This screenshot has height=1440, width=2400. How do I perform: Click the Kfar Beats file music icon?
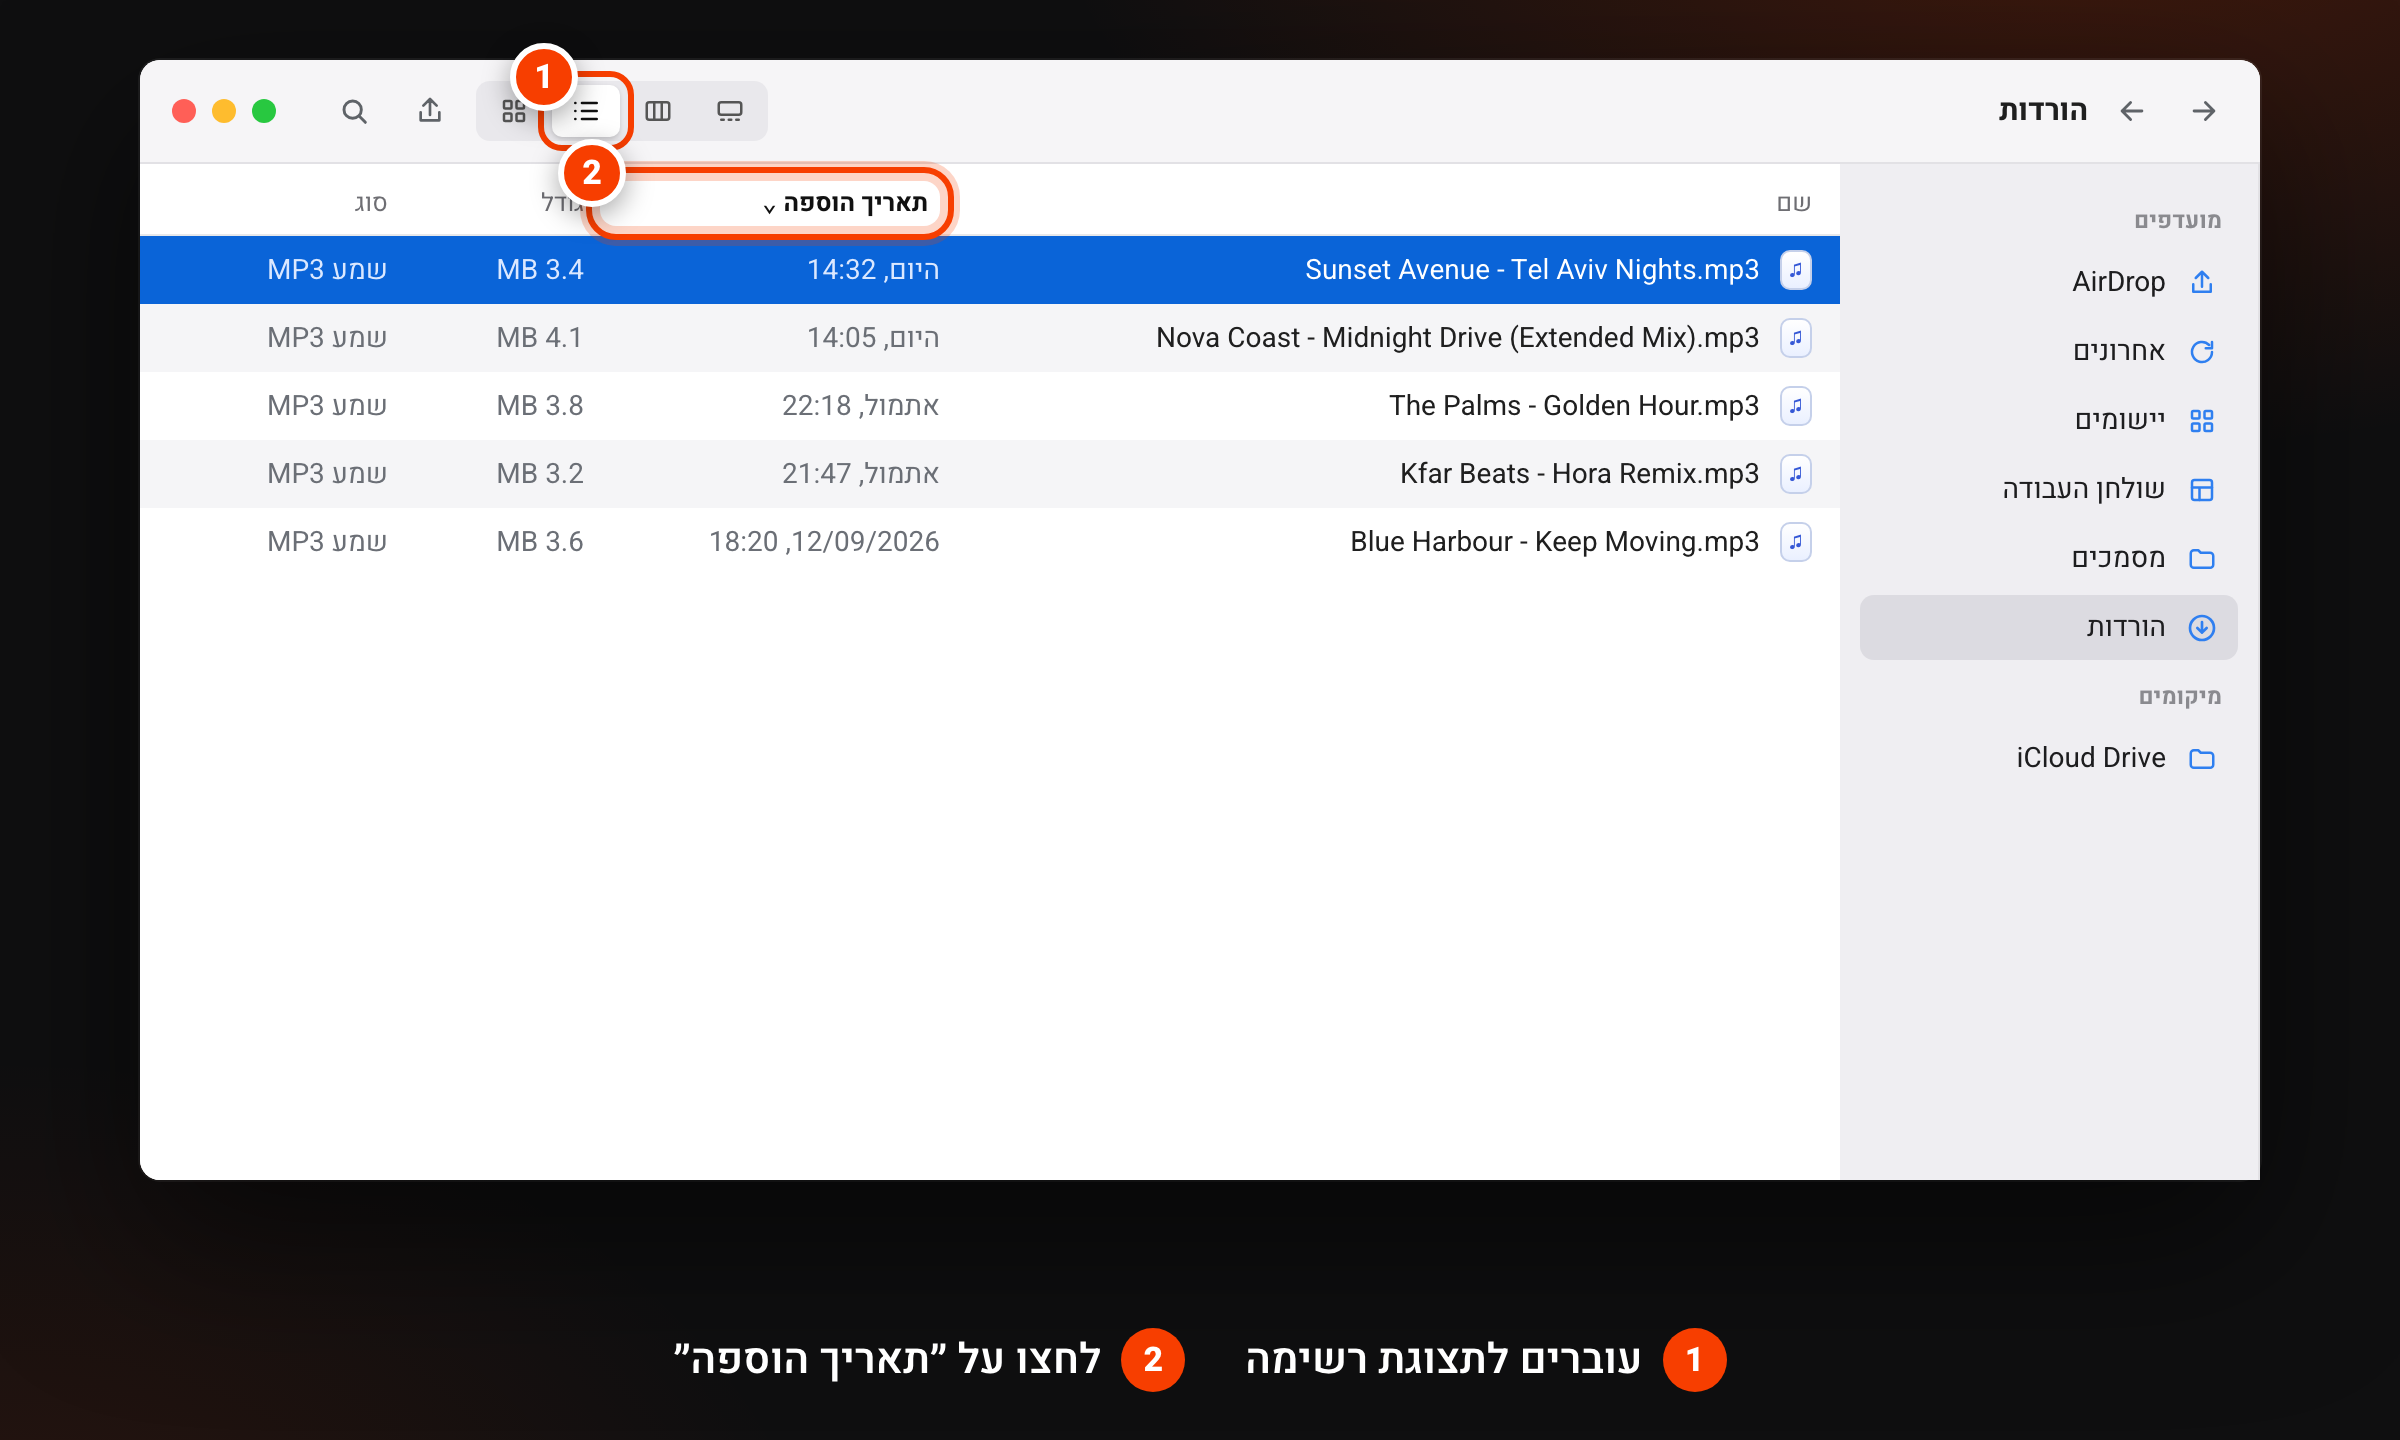point(1796,474)
